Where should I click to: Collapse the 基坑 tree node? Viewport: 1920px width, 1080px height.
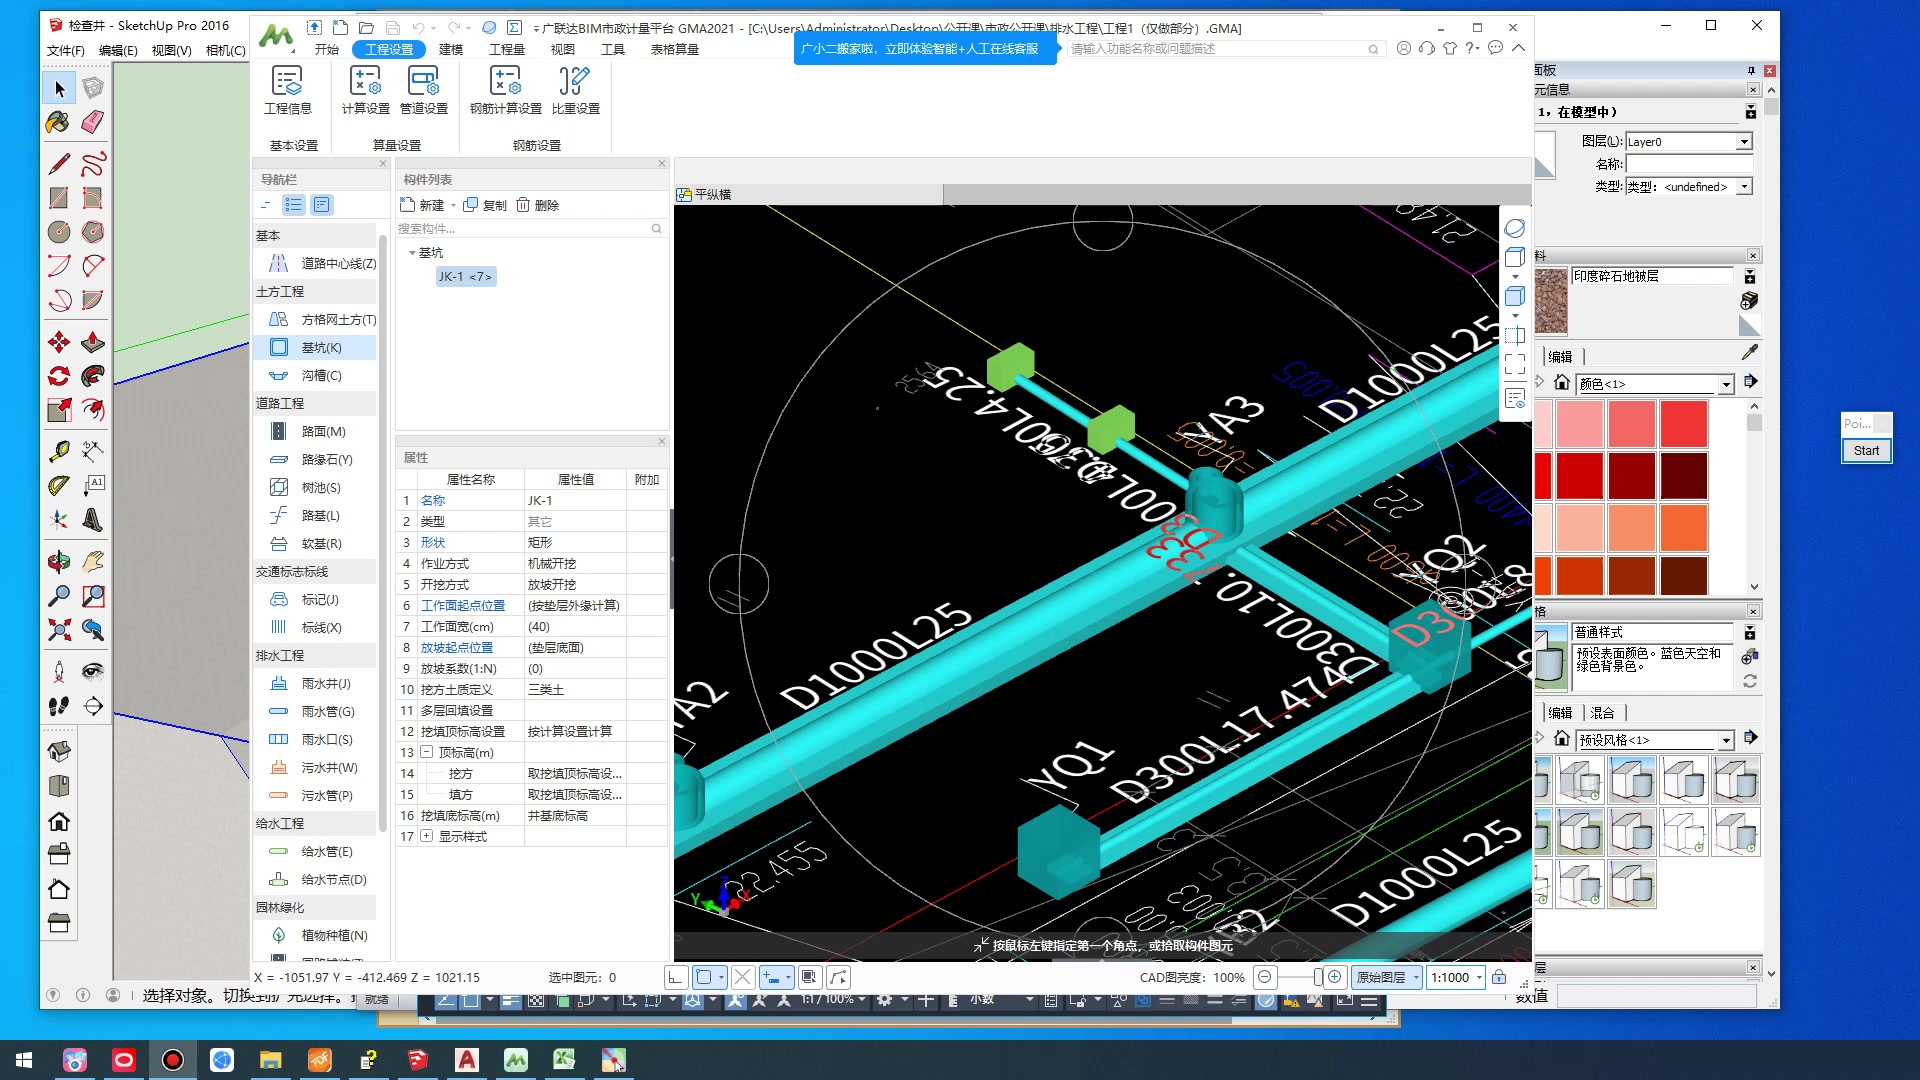(x=412, y=253)
